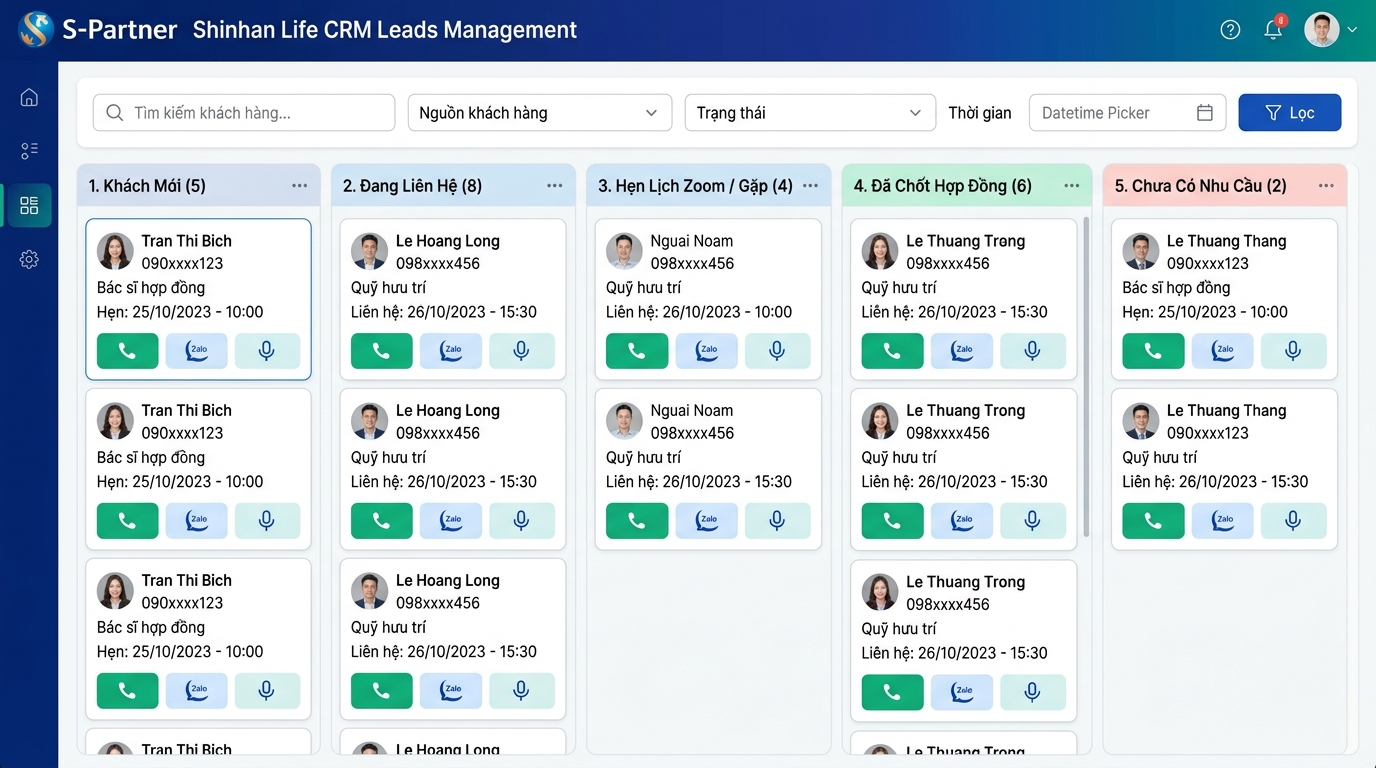
Task: Open the Trạng thái dropdown
Action: coord(809,113)
